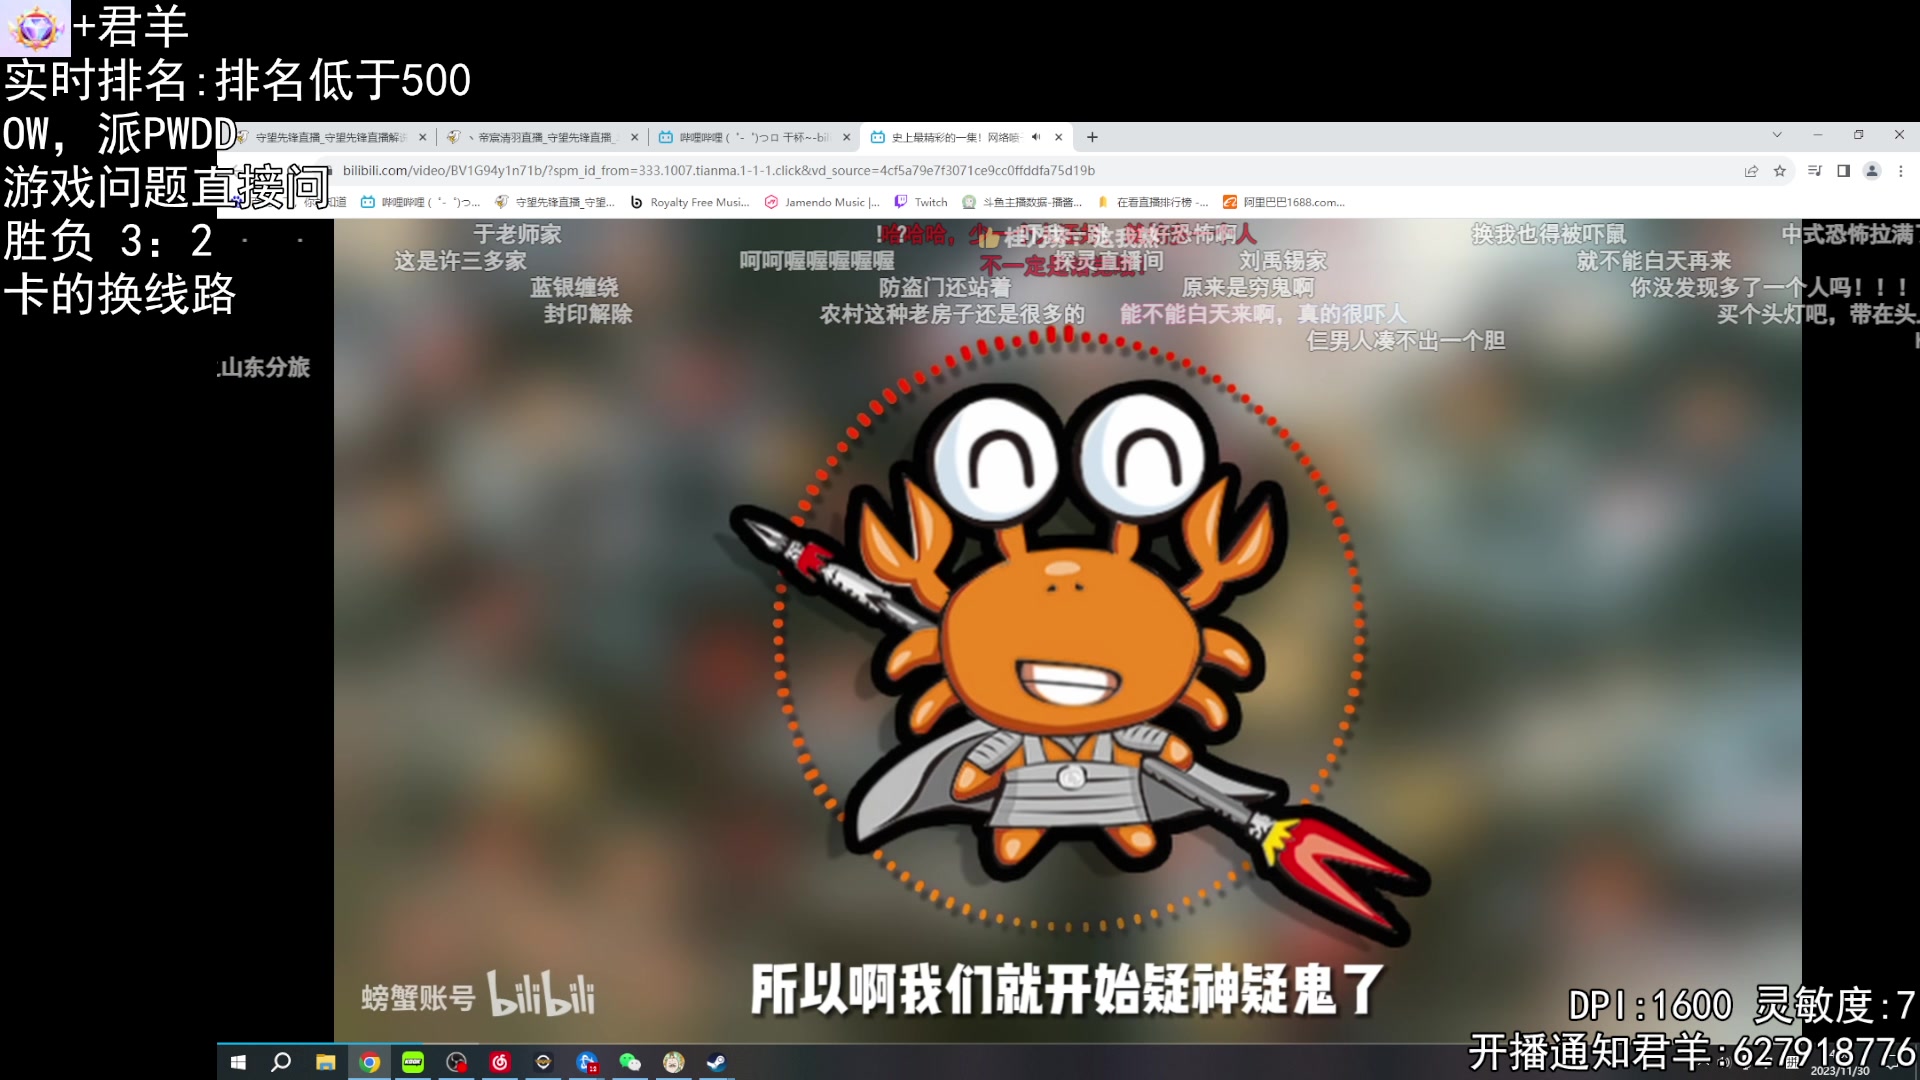Open Steam from the taskbar

pyautogui.click(x=717, y=1062)
